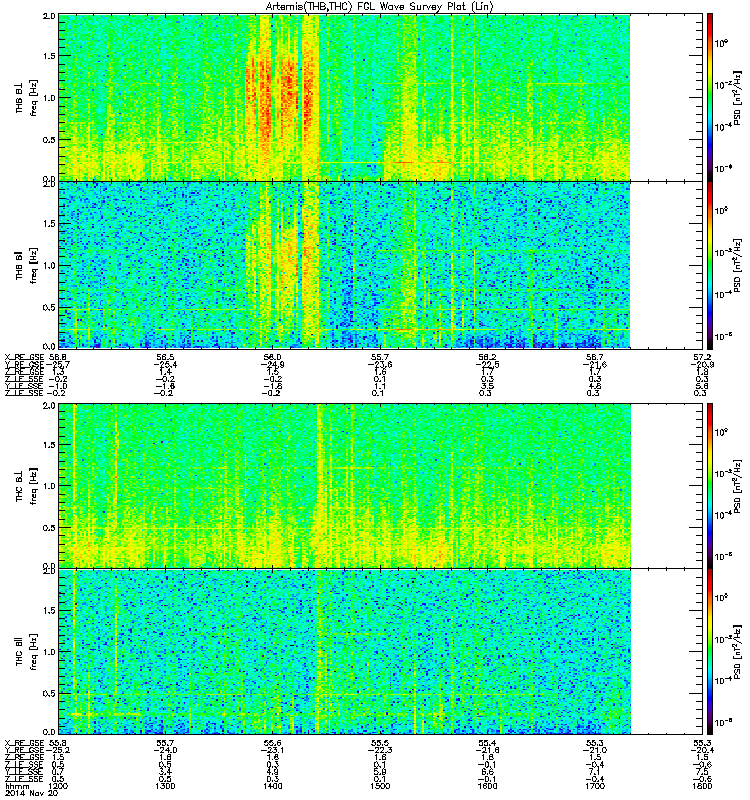750x800 pixels.
Task: Click the date label "2014 Nov 20"
Action: (31, 793)
